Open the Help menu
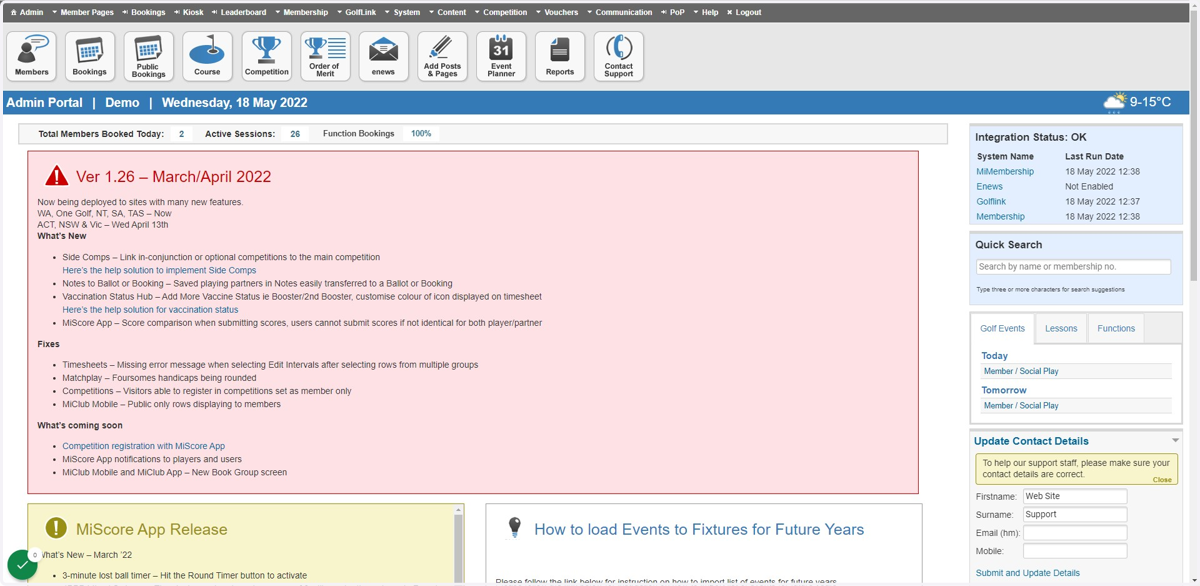Viewport: 1200px width, 586px height. click(x=705, y=12)
